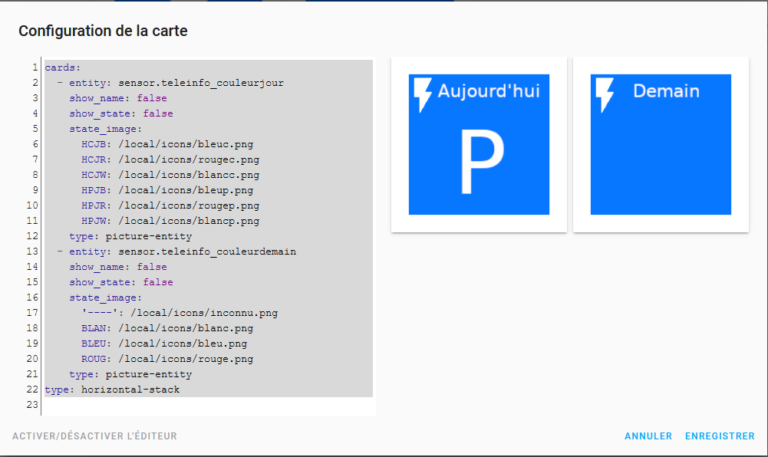This screenshot has width=768, height=457.
Task: Click the HCJB bleuc.png path line
Action: pyautogui.click(x=170, y=144)
